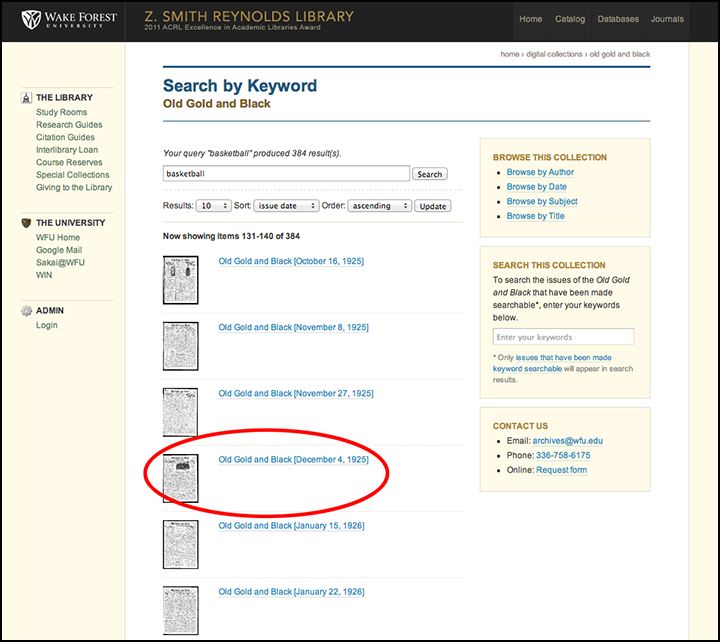Open the Order ascending dropdown
Image resolution: width=720 pixels, height=642 pixels.
[x=379, y=206]
